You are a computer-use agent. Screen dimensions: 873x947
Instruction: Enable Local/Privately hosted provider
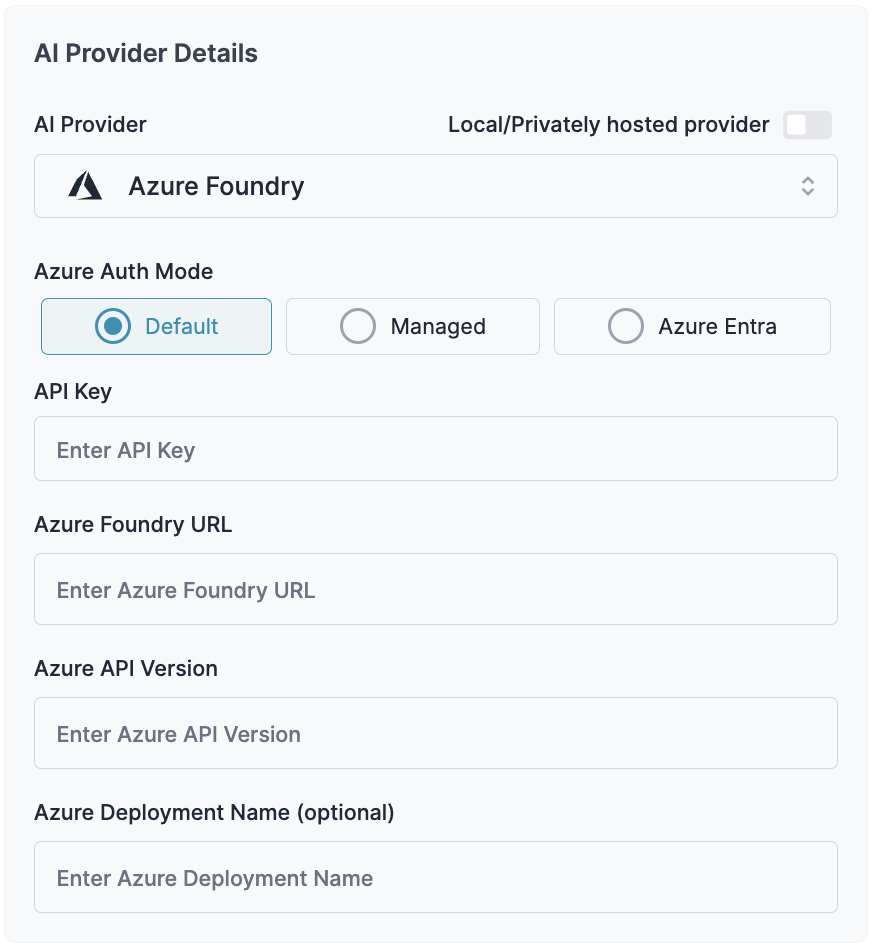[807, 124]
